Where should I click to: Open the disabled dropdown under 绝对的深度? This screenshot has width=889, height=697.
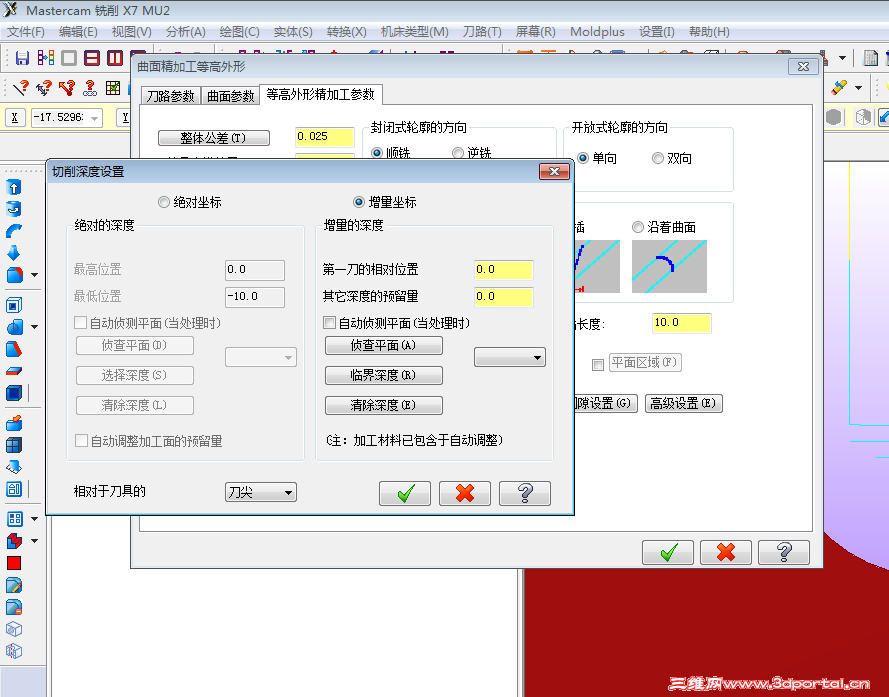click(261, 357)
